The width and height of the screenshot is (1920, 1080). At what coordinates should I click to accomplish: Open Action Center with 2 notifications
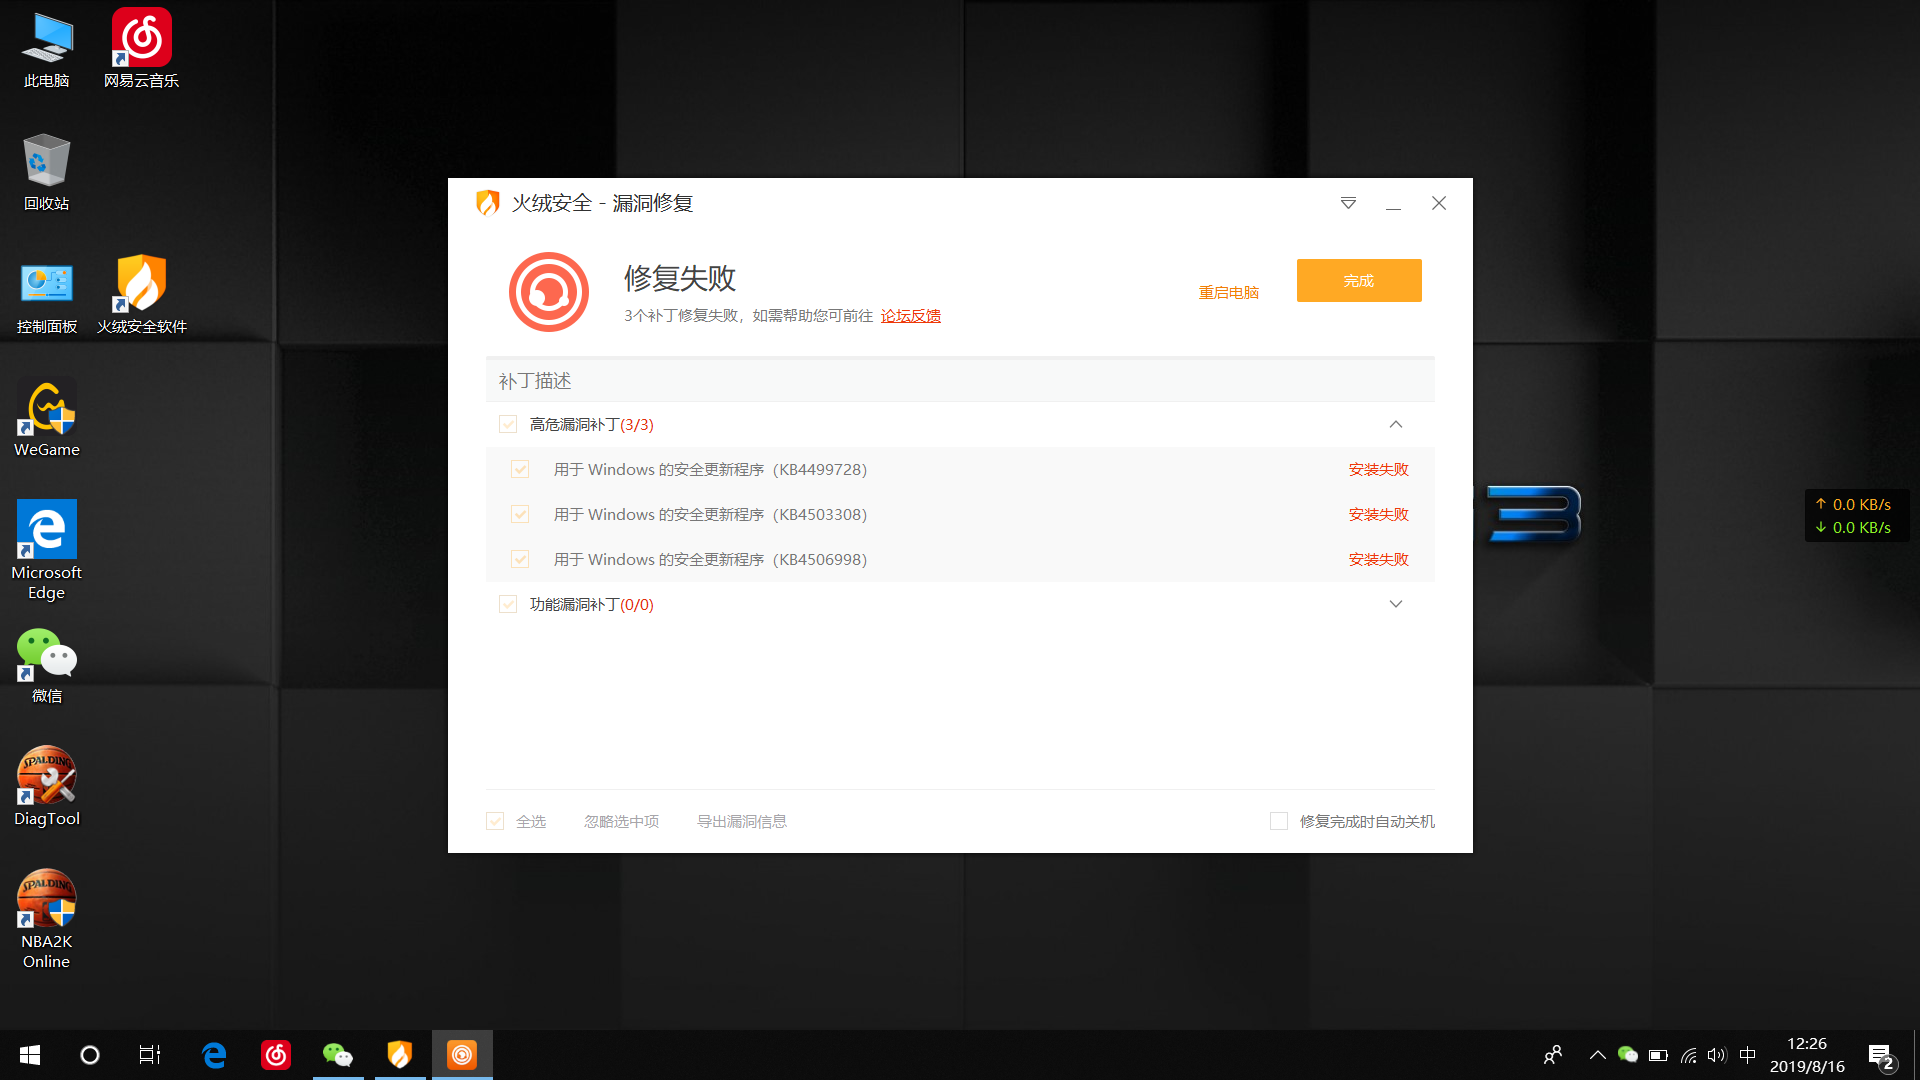[x=1880, y=1054]
